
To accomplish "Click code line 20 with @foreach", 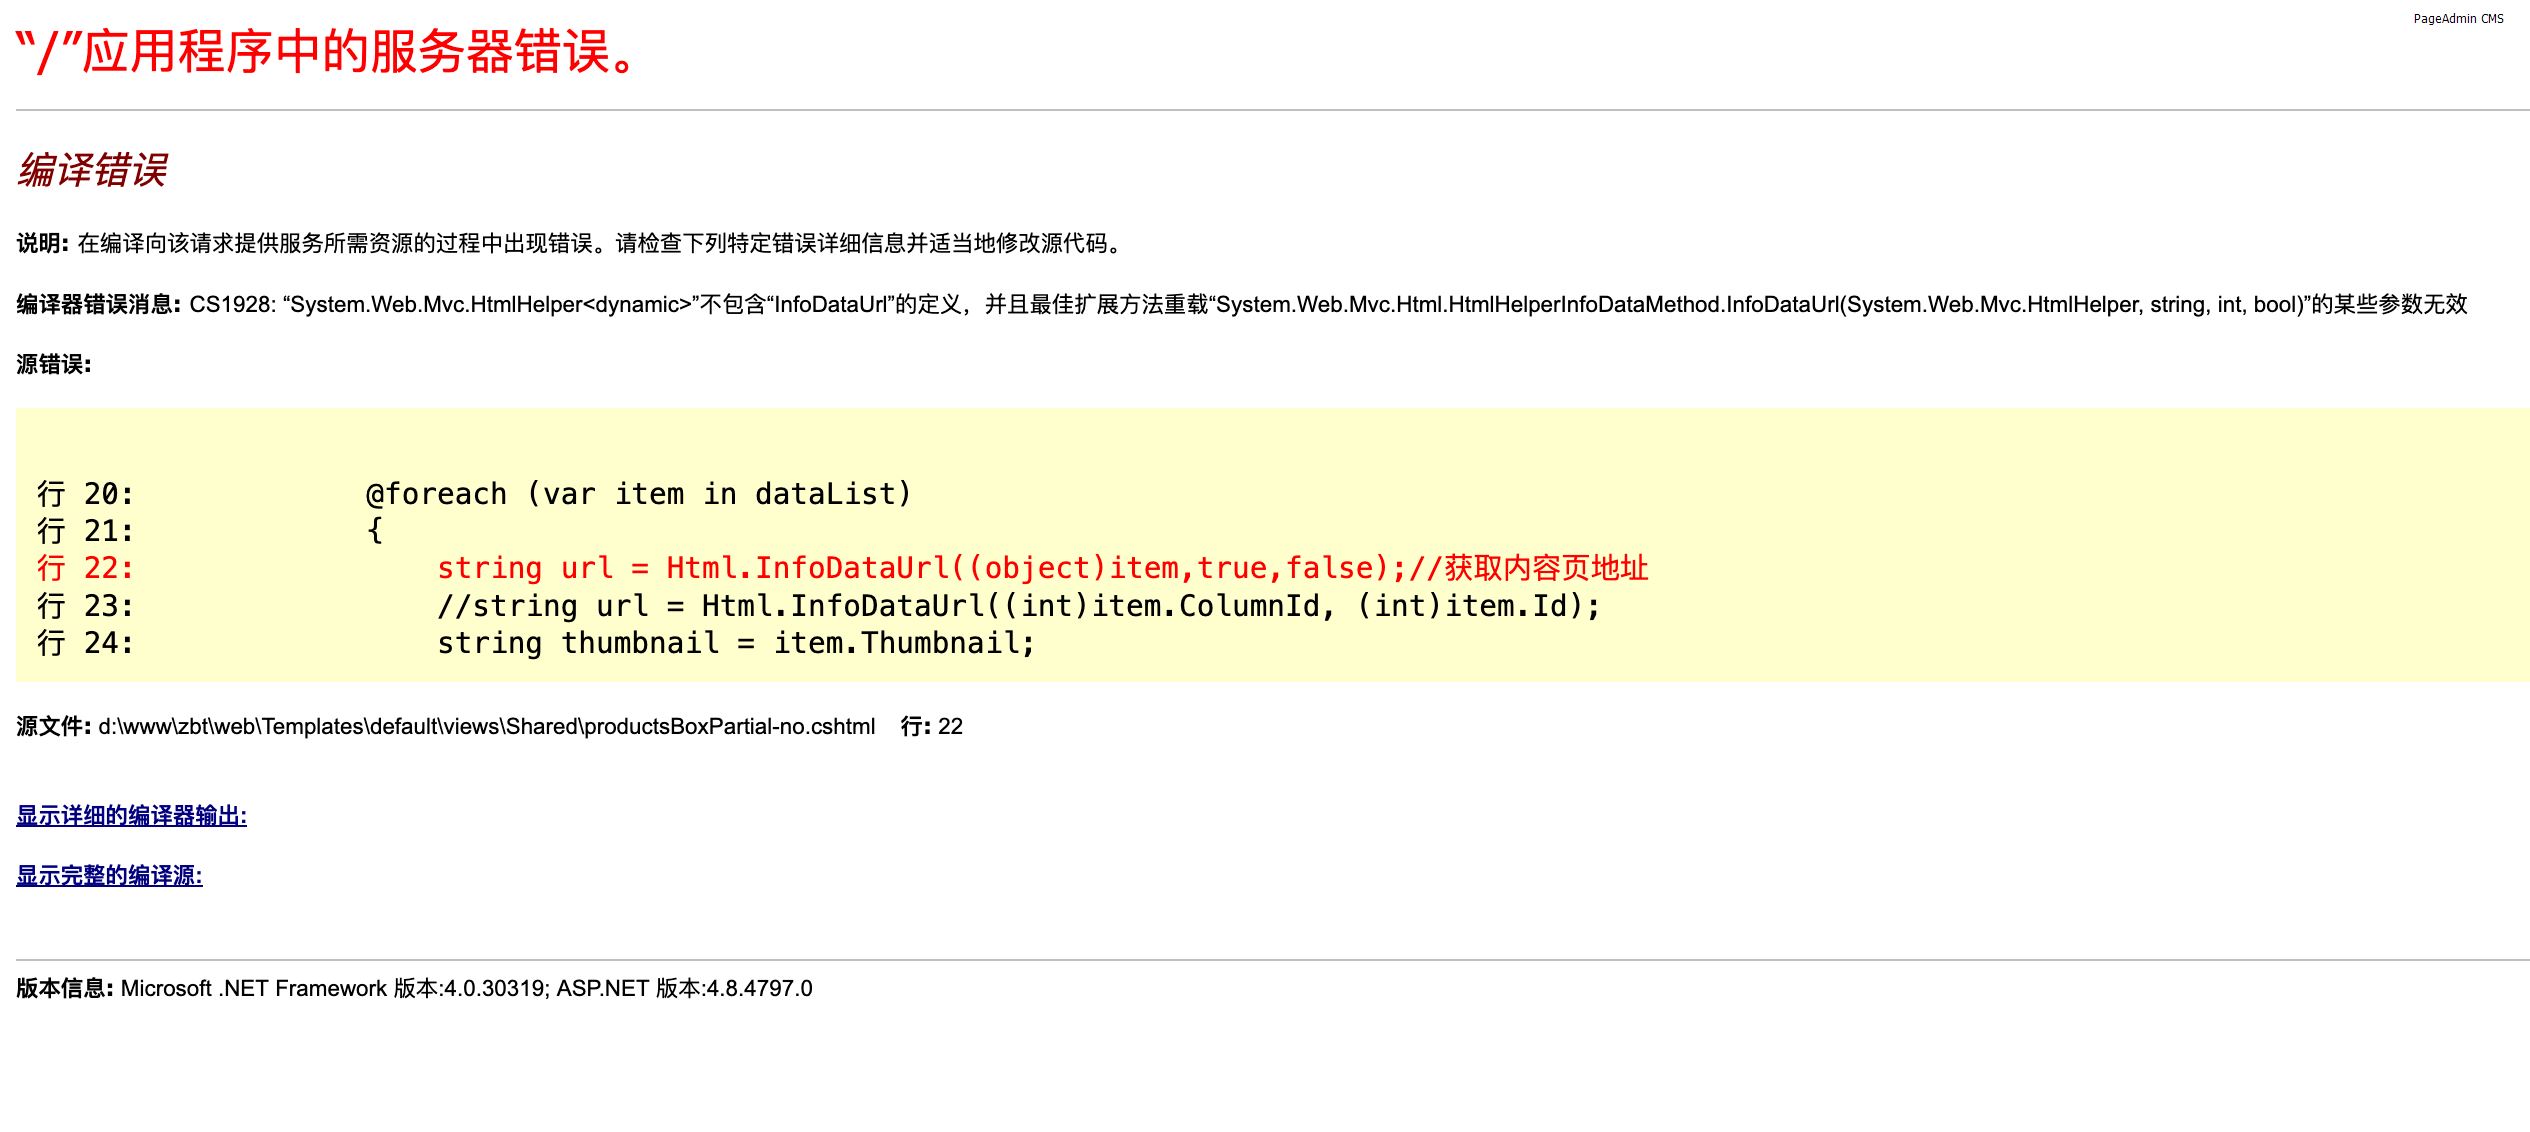I will click(638, 494).
